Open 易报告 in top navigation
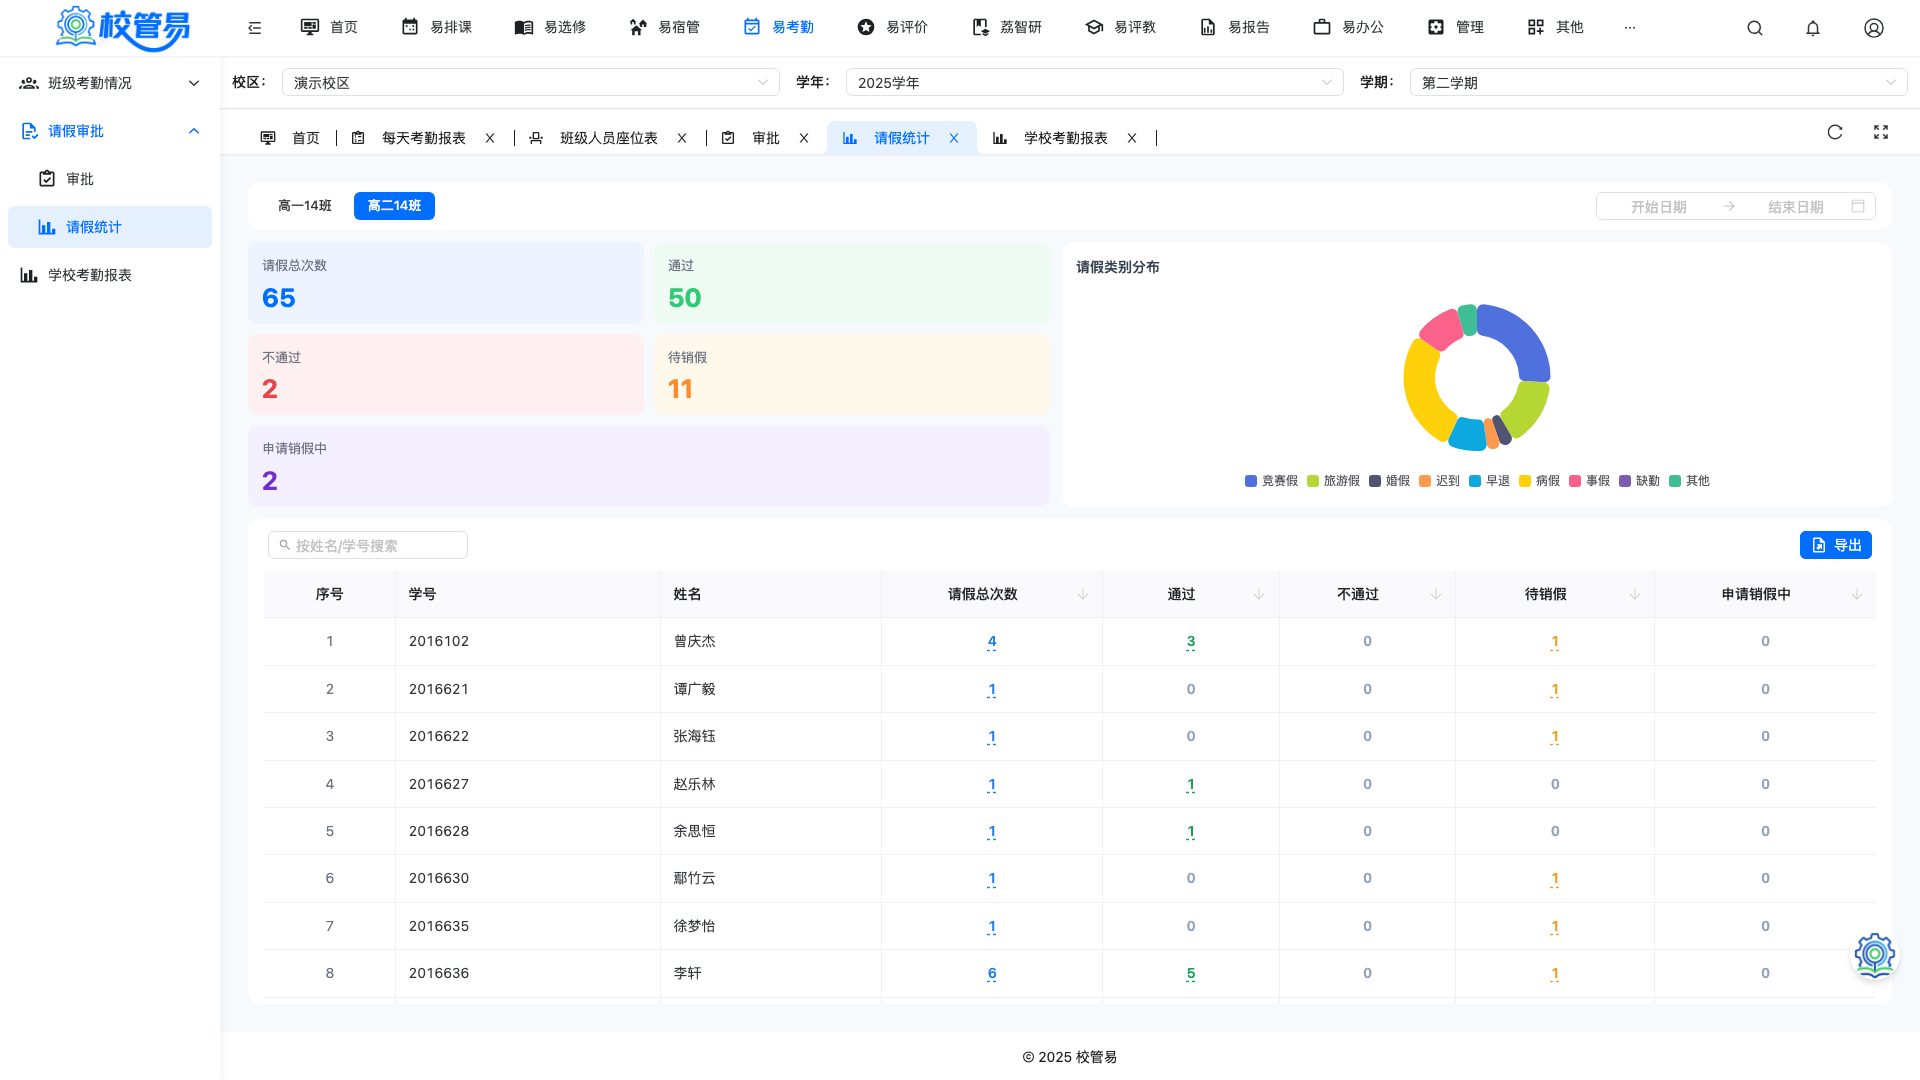 pos(1235,27)
